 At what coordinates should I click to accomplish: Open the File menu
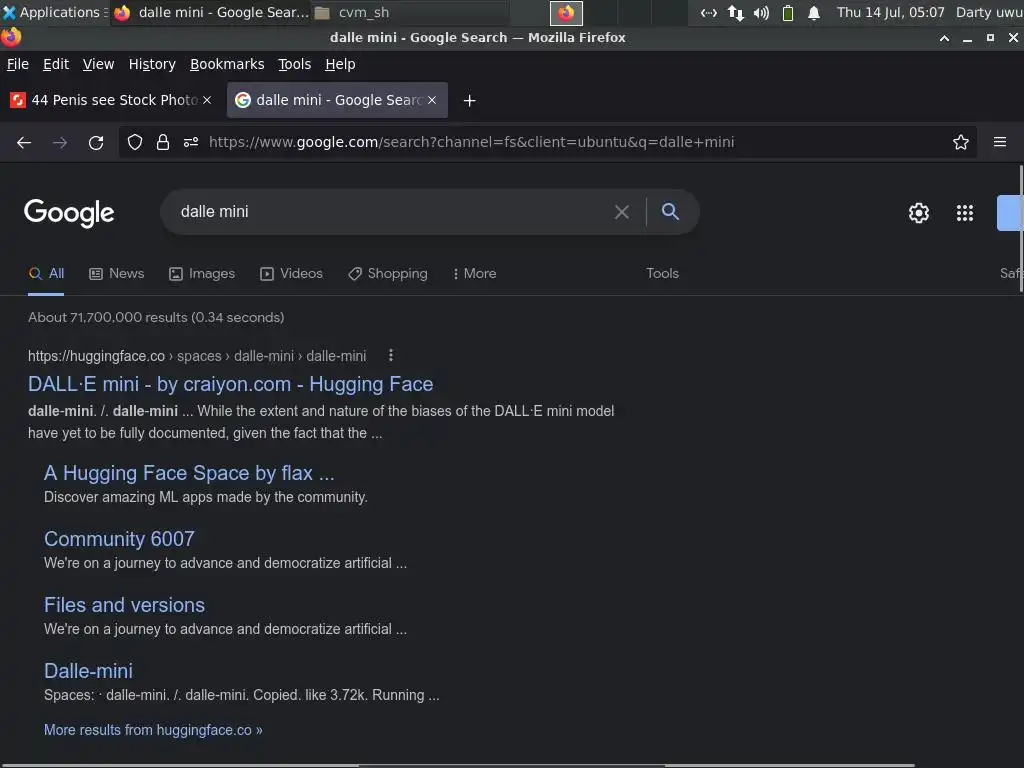(18, 64)
